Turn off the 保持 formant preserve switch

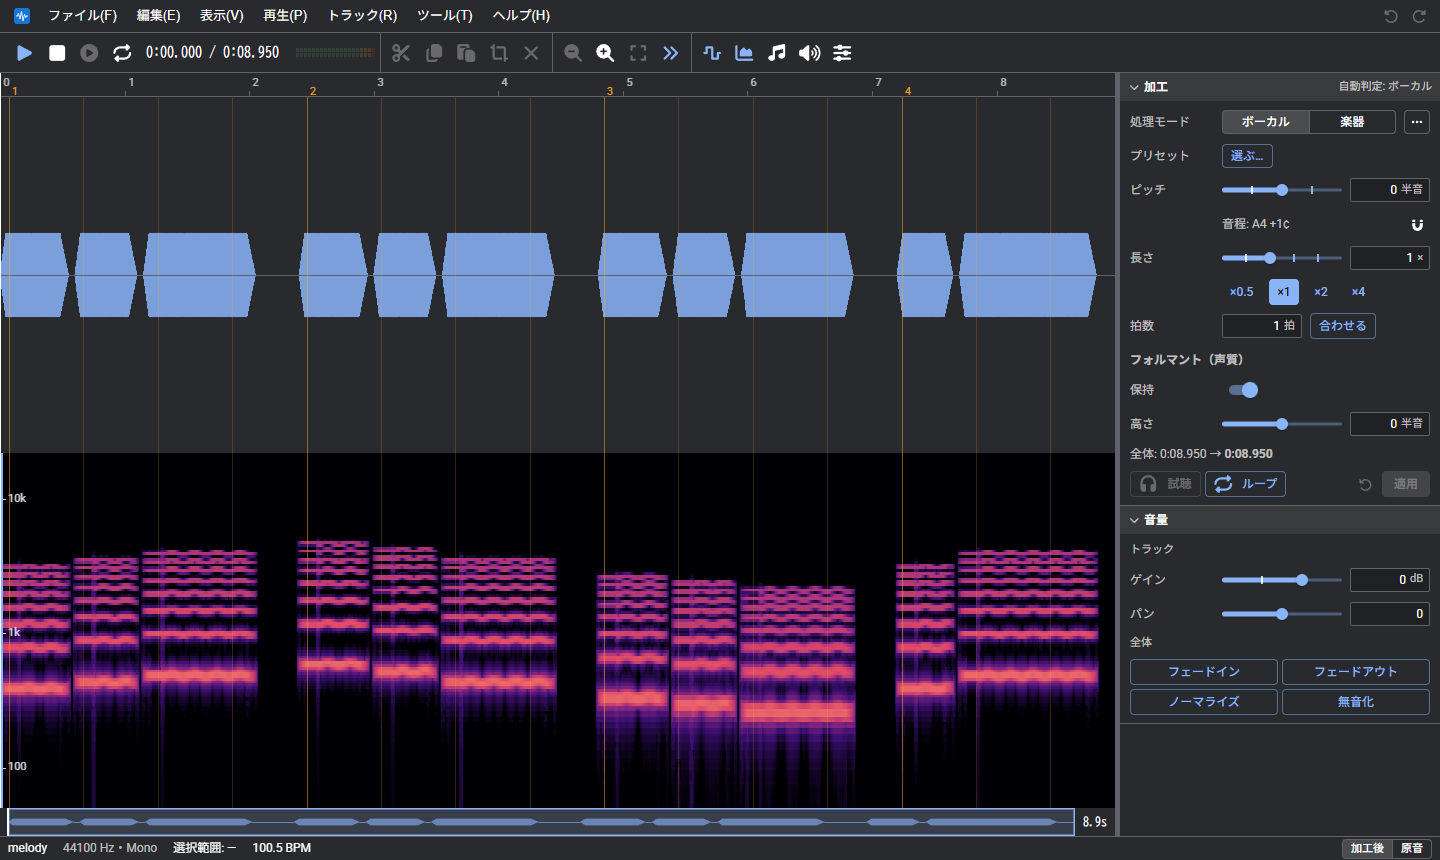[1243, 390]
